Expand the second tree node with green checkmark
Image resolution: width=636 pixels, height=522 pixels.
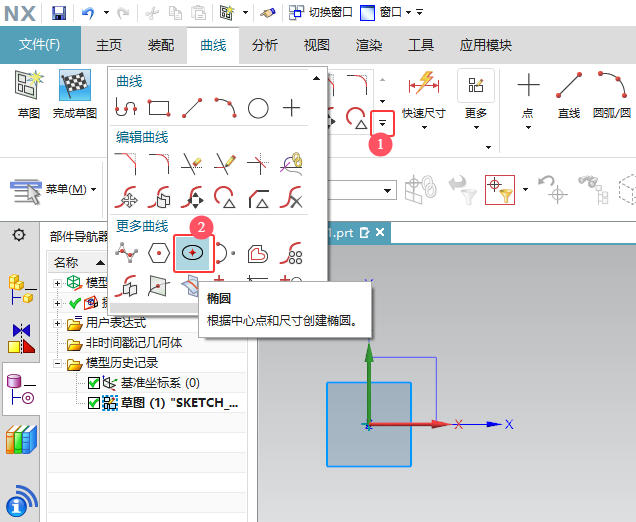(57, 303)
